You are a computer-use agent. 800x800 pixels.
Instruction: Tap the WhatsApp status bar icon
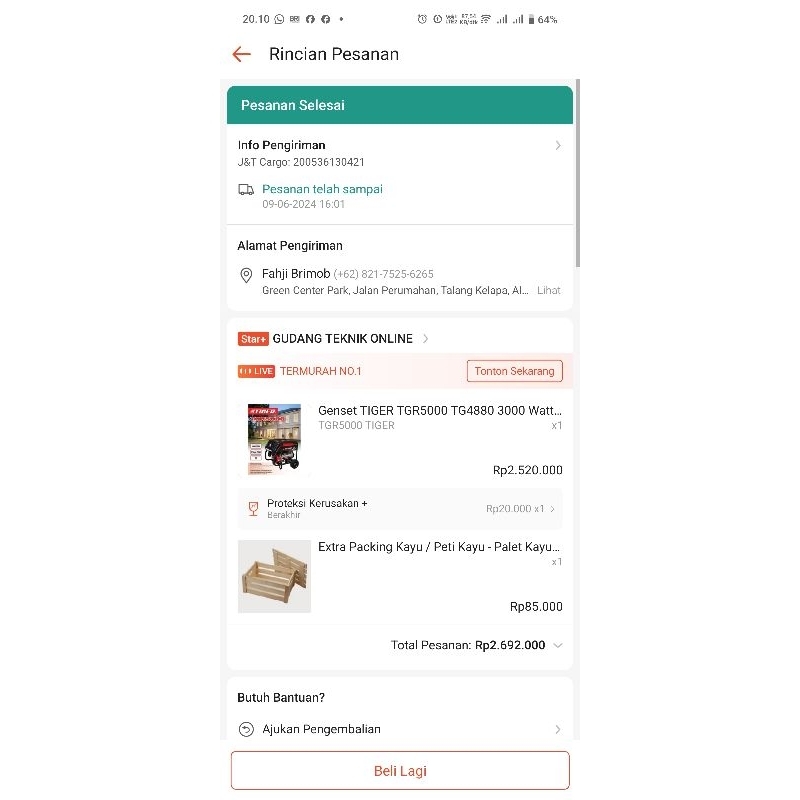point(279,19)
